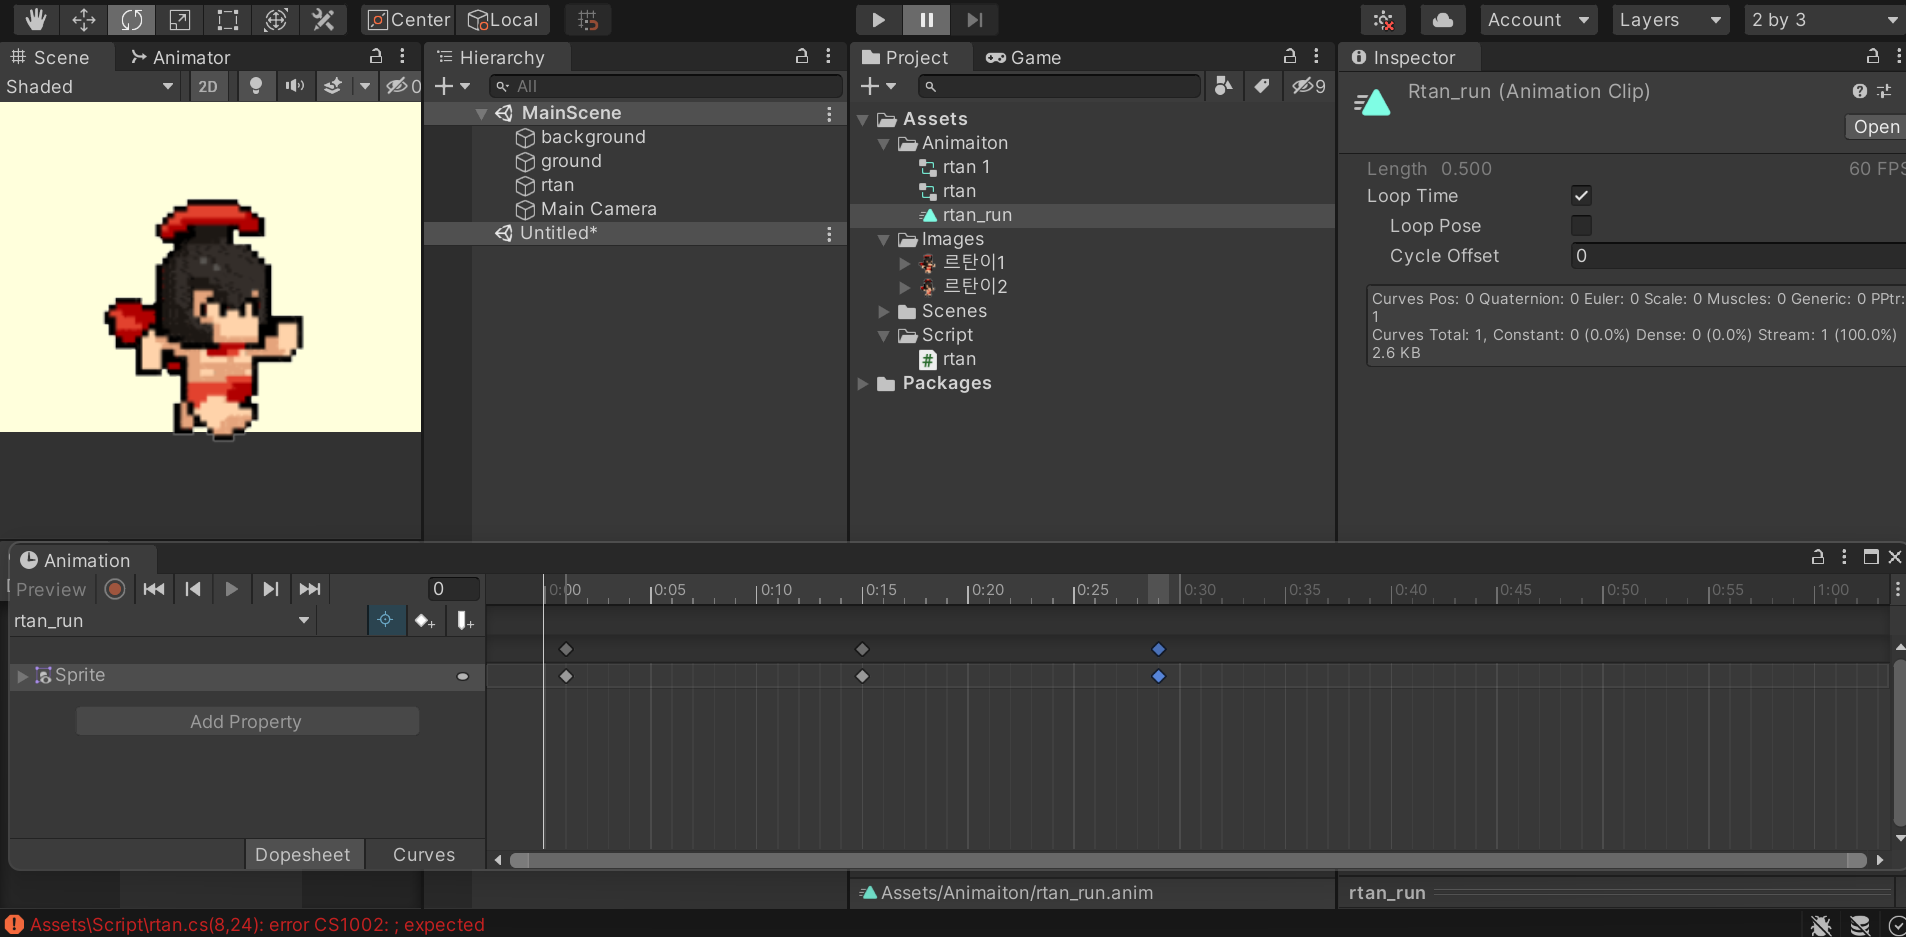Viewport: 1906px width, 937px height.
Task: Switch to Curves view
Action: click(x=424, y=854)
